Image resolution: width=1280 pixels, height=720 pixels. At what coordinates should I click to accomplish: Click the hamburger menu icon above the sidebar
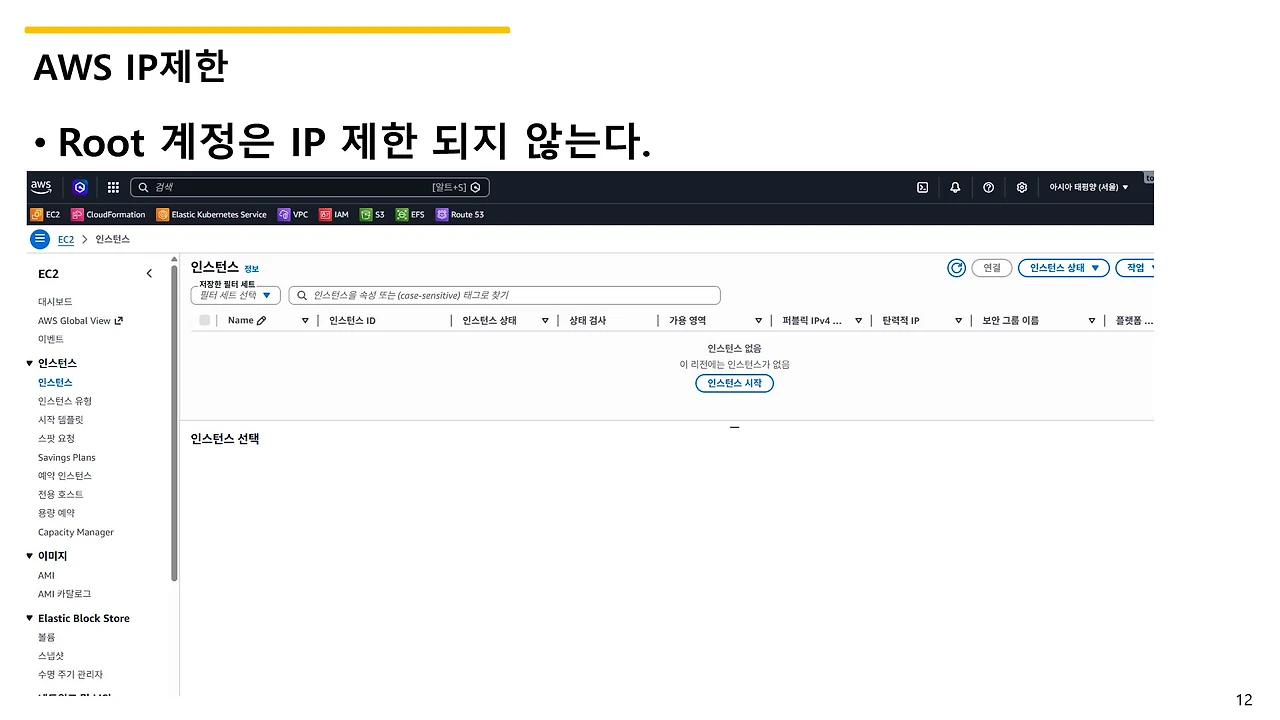(x=40, y=238)
